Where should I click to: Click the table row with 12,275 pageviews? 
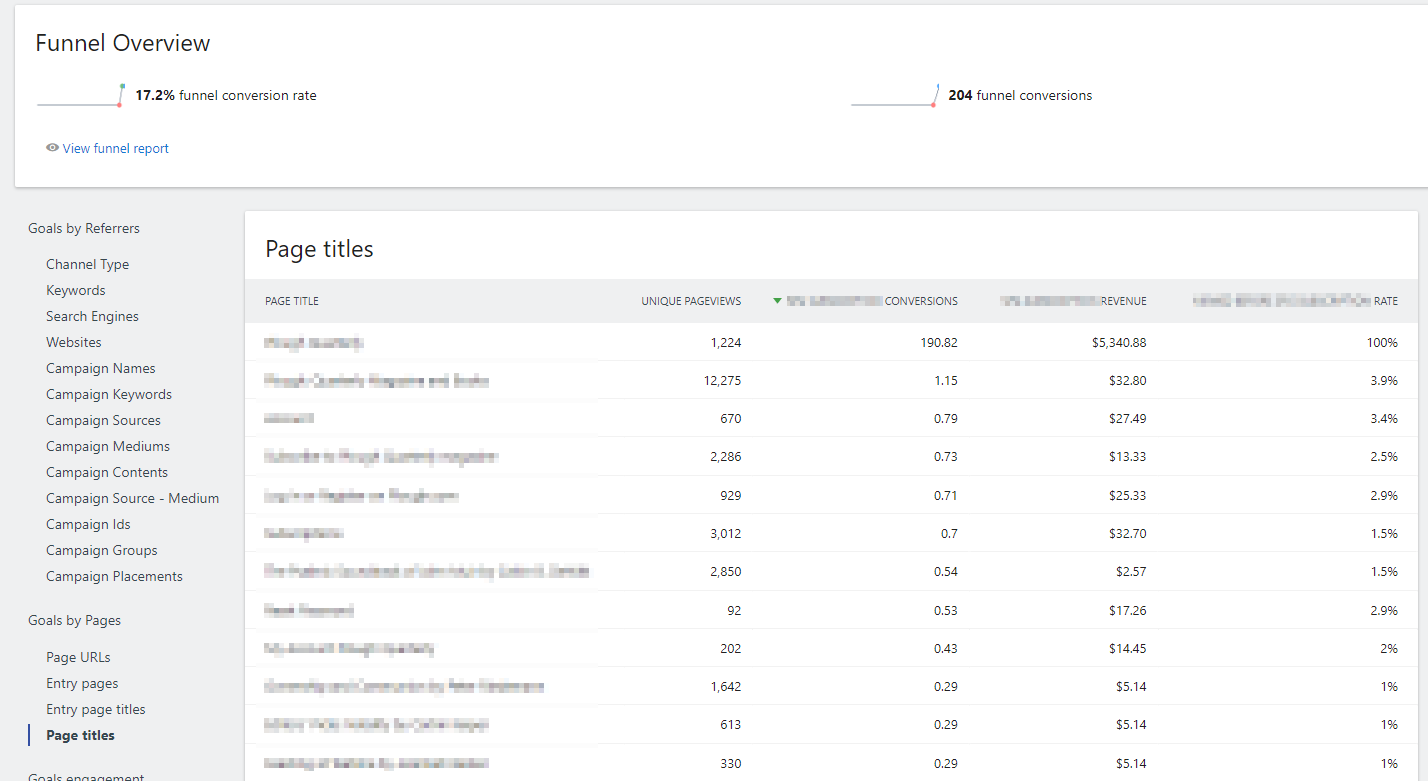(831, 380)
